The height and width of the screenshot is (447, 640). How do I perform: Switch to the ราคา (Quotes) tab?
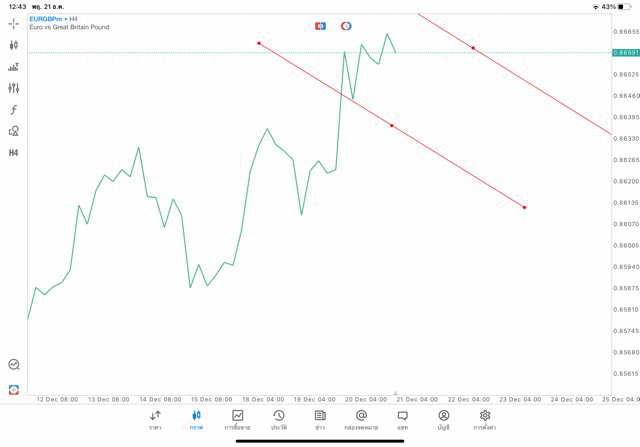pyautogui.click(x=155, y=419)
